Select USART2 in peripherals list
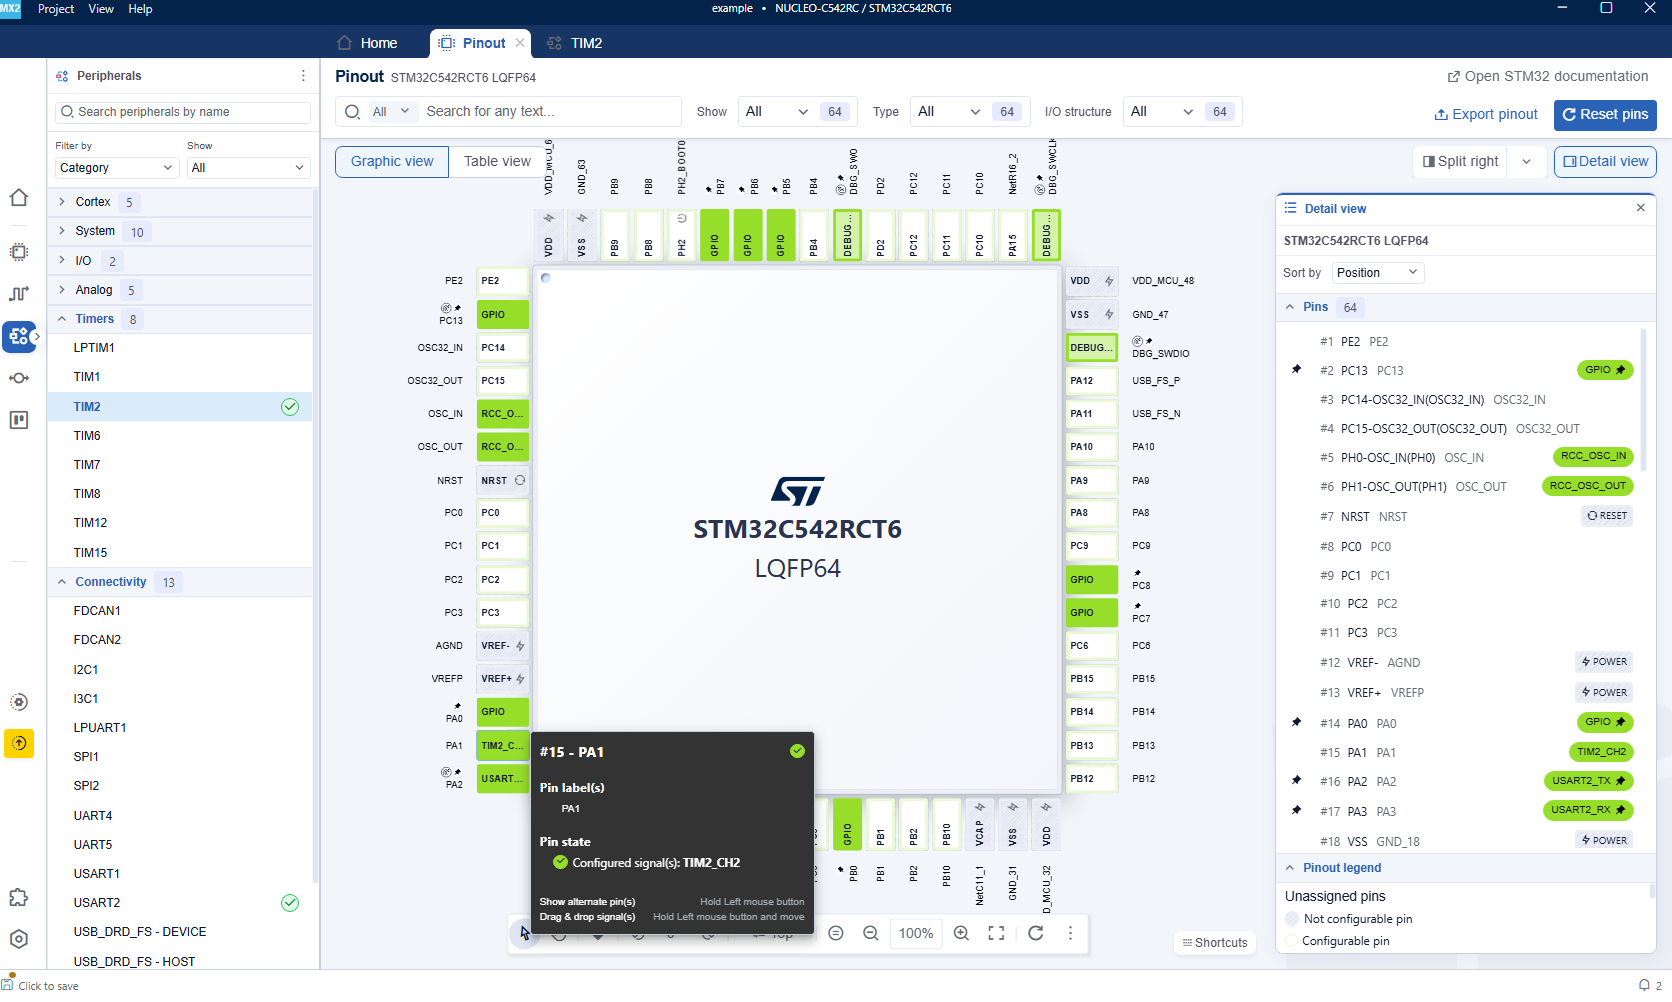Image resolution: width=1672 pixels, height=1002 pixels. pyautogui.click(x=180, y=903)
